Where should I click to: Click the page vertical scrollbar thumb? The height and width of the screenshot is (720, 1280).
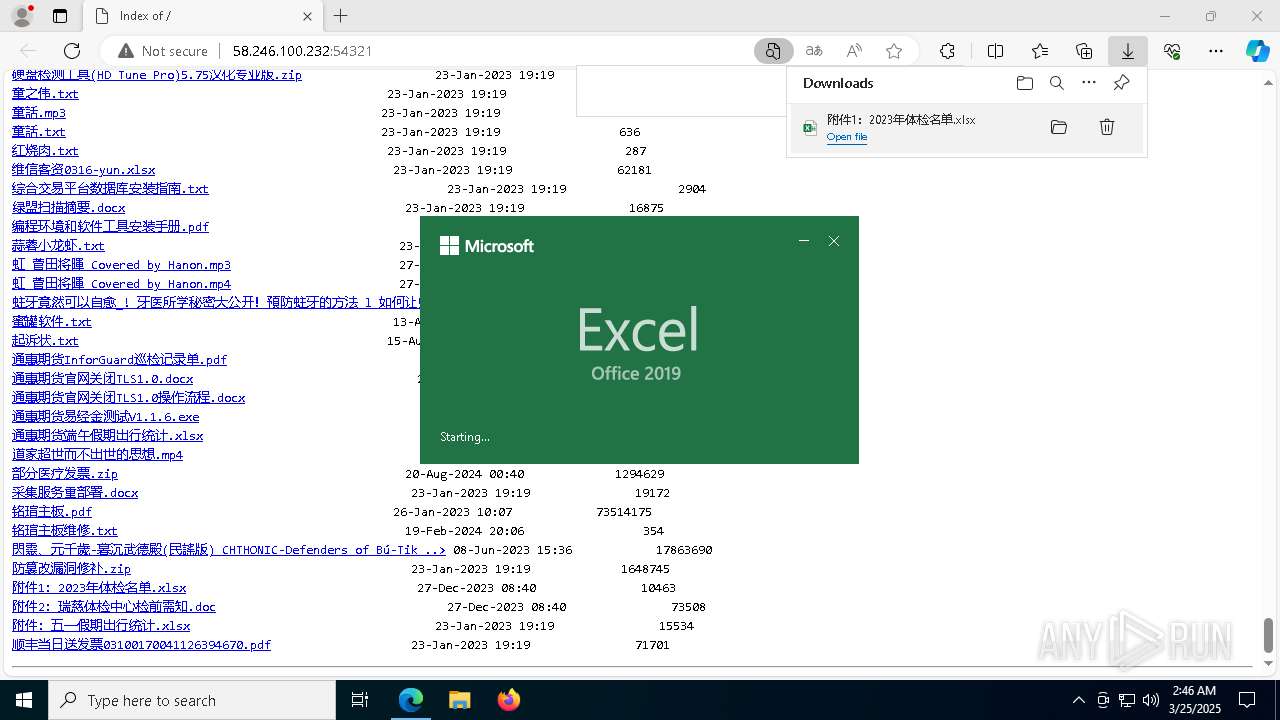click(1269, 634)
